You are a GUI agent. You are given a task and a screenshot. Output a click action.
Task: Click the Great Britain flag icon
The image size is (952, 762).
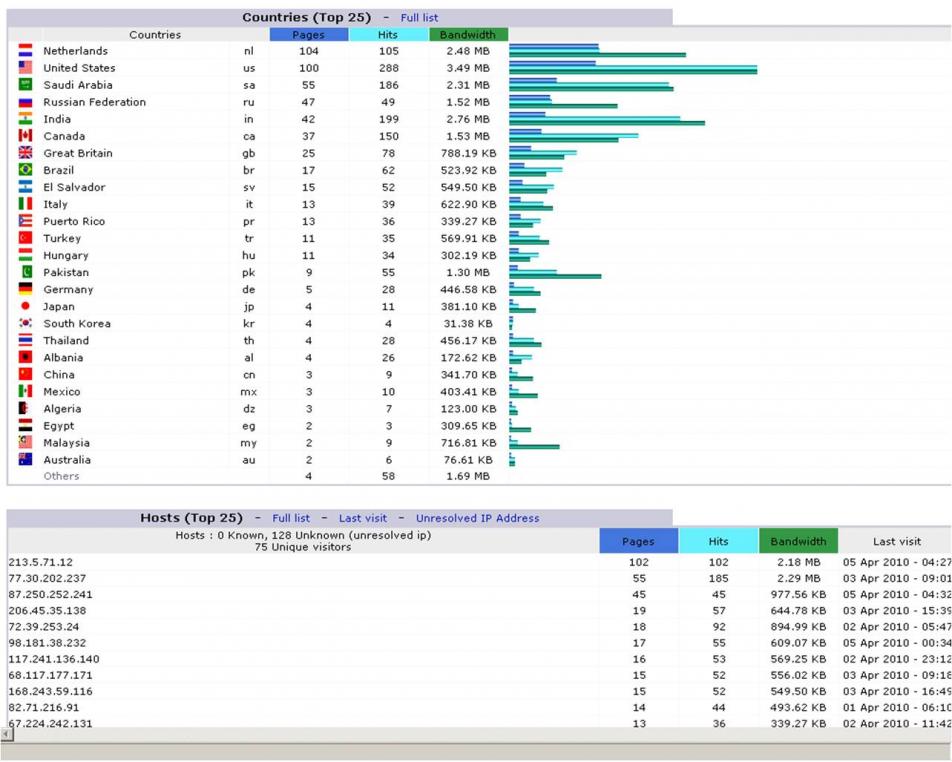click(25, 152)
